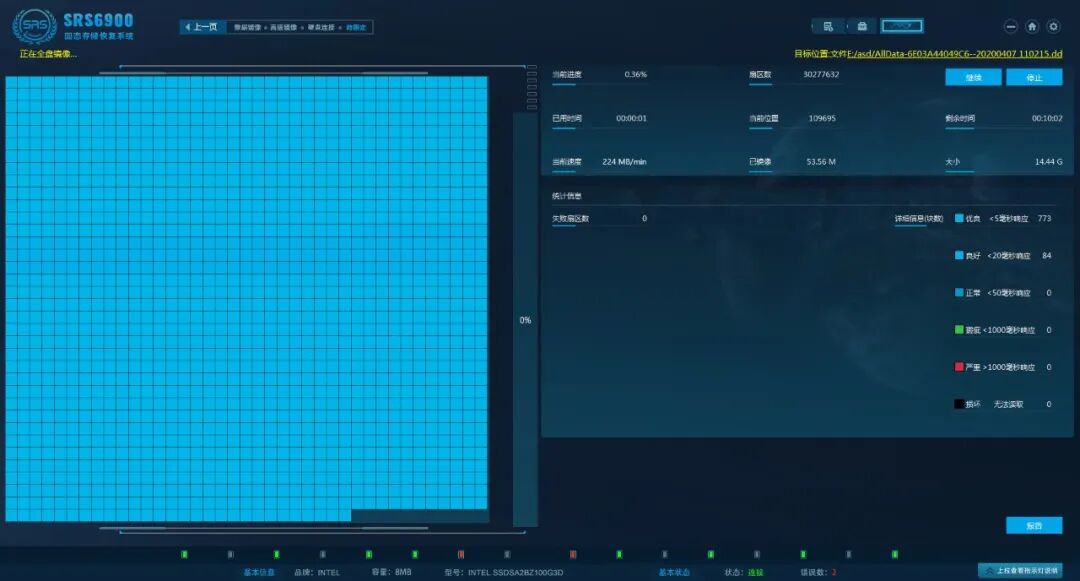Click the 正常 blue color swatch

[x=959, y=293]
